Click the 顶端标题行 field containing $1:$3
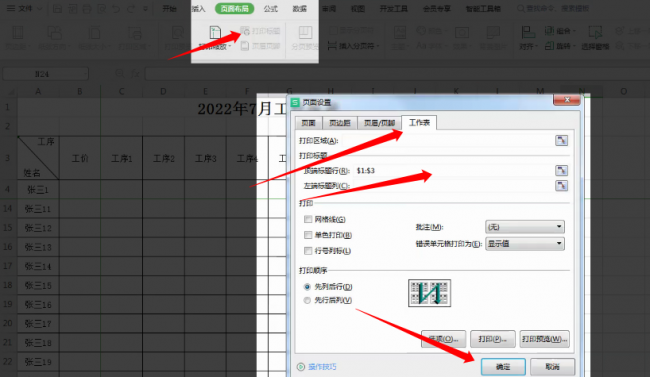Screen dimensions: 650x377 (x=454, y=170)
